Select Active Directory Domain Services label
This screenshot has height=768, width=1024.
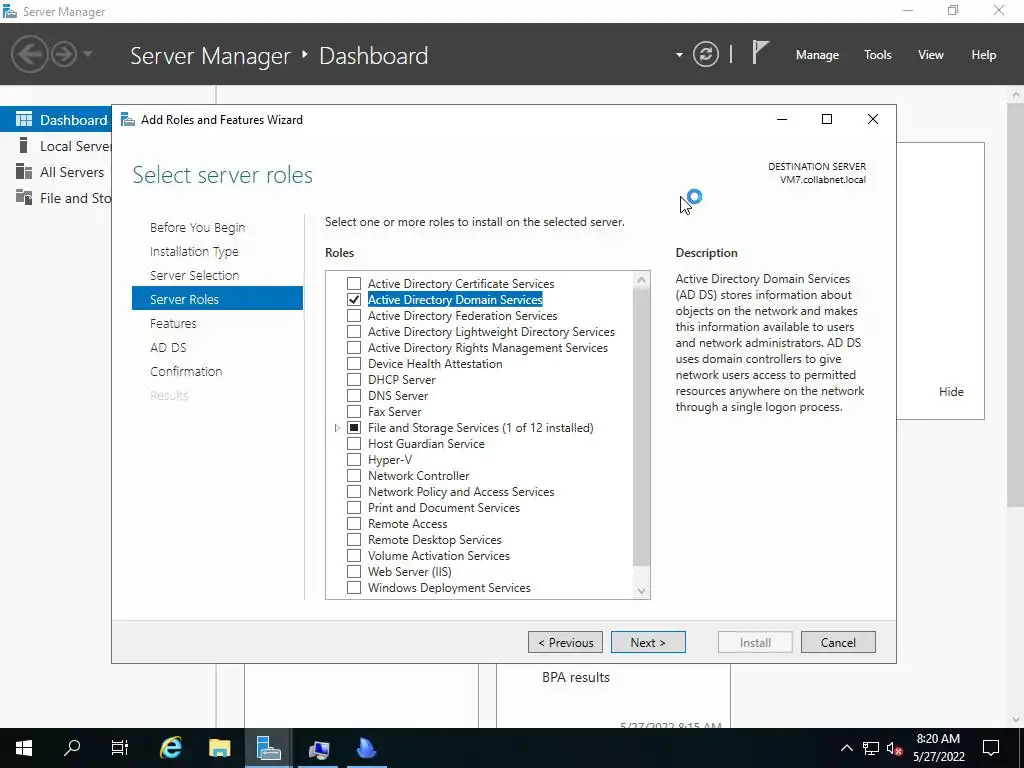(455, 300)
